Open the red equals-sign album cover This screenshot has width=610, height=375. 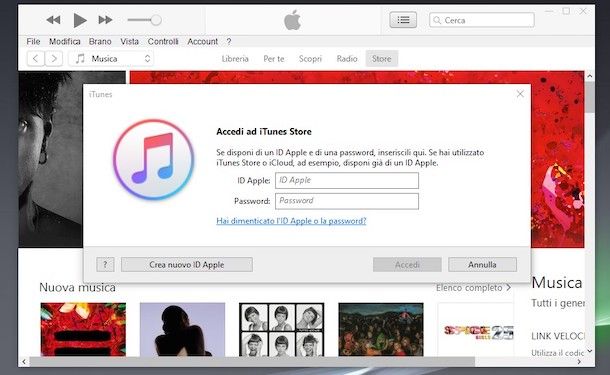tap(83, 329)
